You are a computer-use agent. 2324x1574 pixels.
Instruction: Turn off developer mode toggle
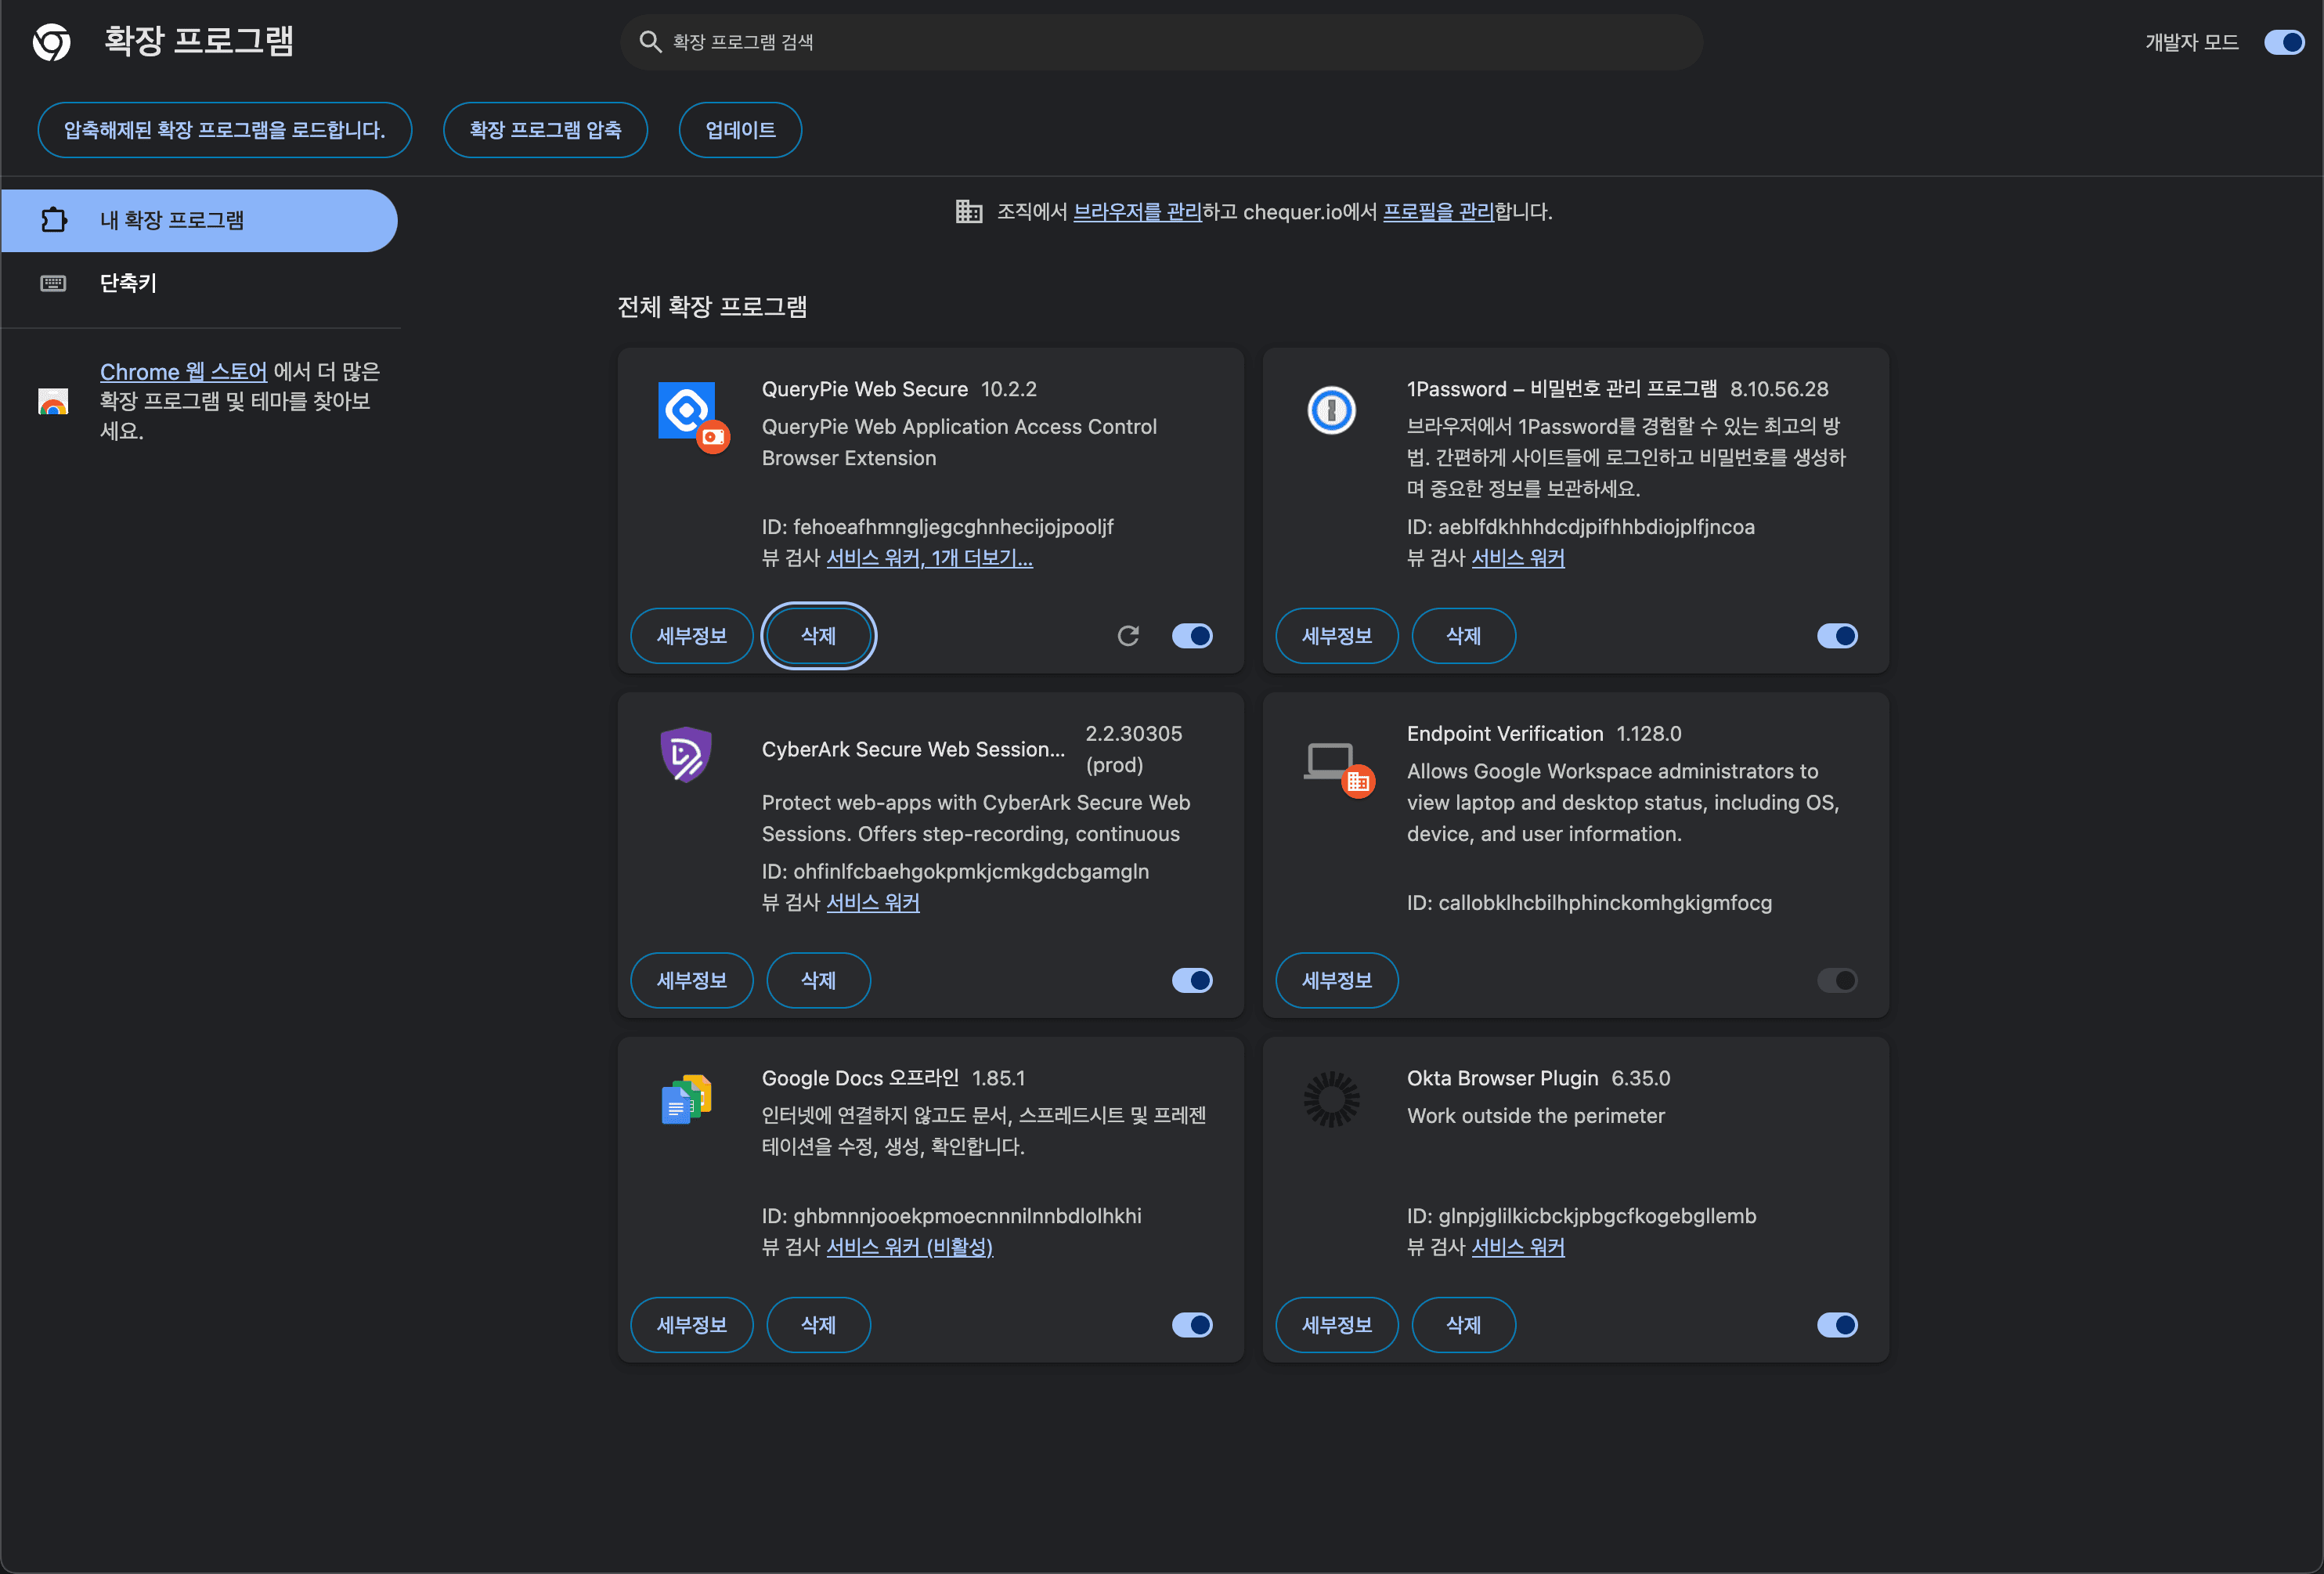2283,42
